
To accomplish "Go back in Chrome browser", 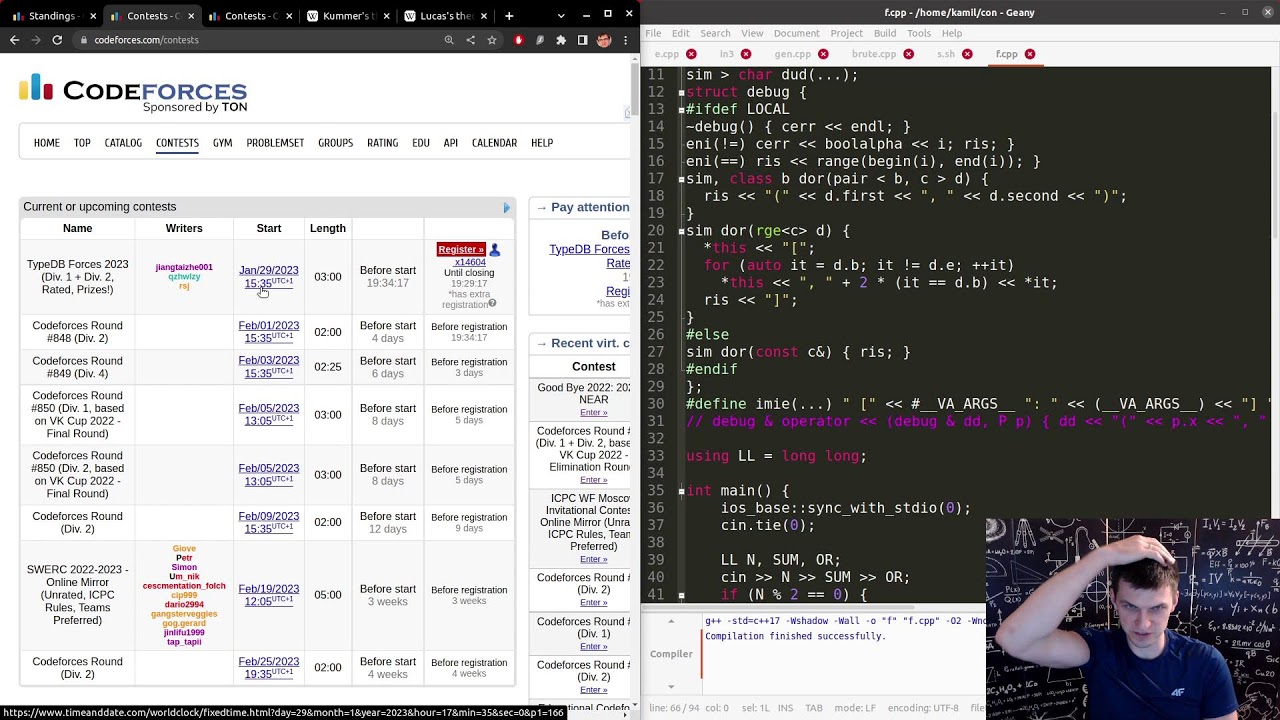I will [14, 40].
